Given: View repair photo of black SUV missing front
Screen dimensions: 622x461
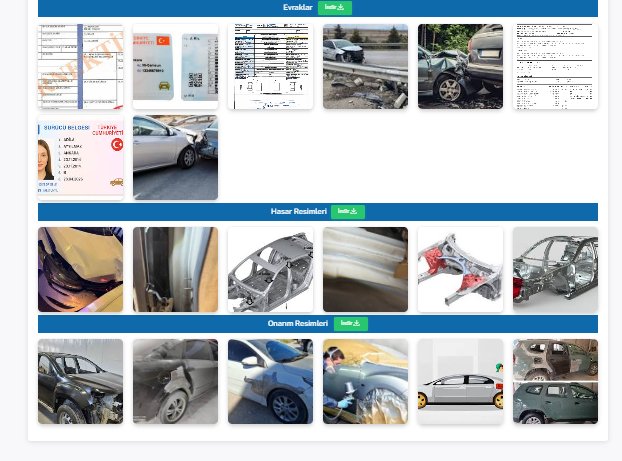Looking at the screenshot, I should pos(81,381).
